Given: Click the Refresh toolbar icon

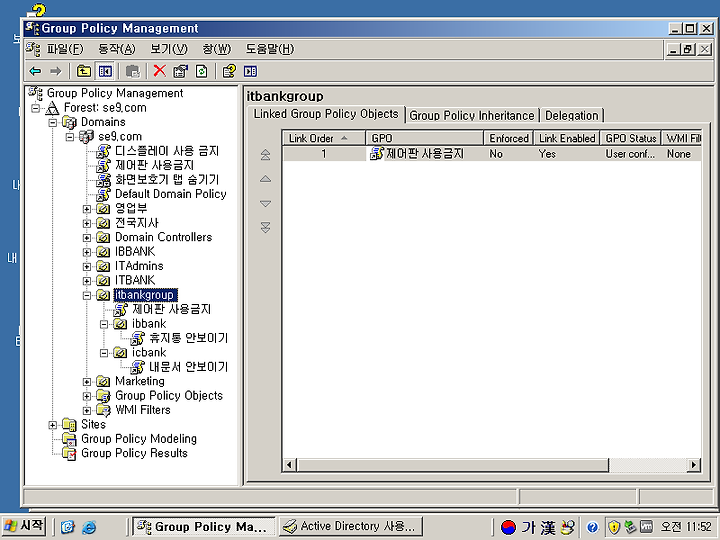Looking at the screenshot, I should pos(202,71).
